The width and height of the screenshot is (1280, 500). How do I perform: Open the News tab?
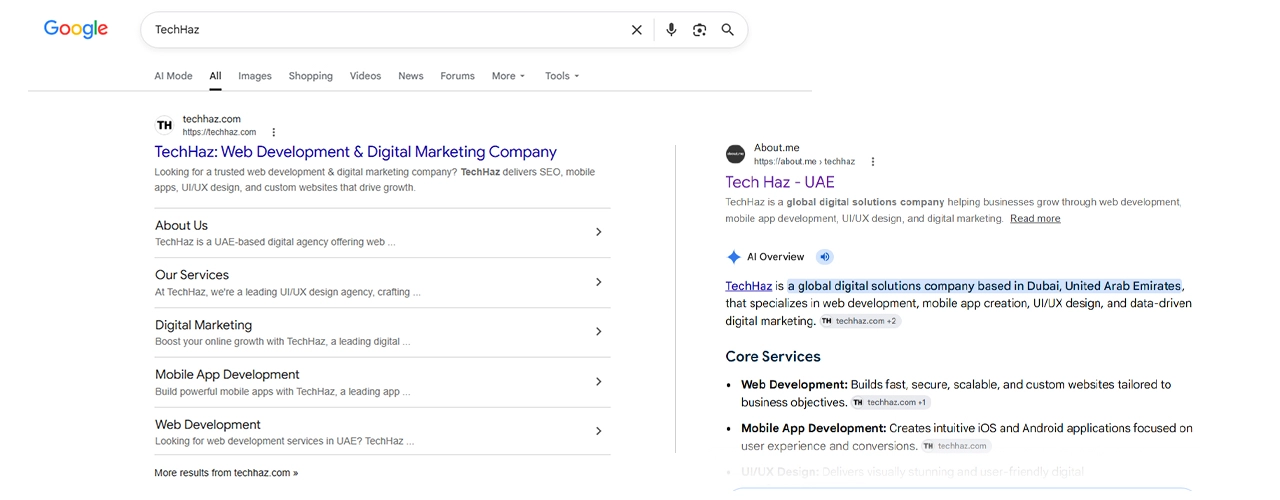pos(411,76)
